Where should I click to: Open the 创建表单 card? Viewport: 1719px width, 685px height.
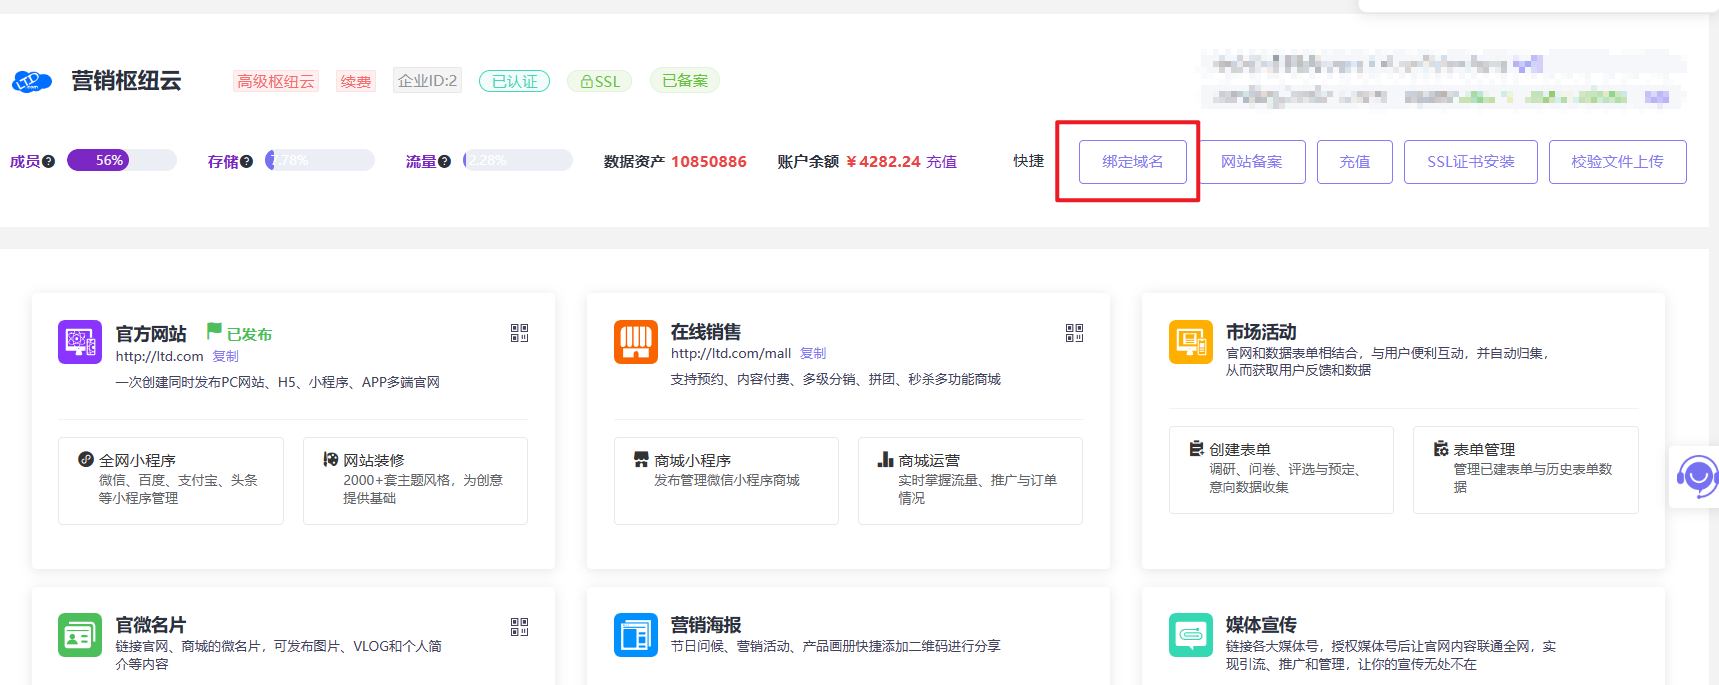pyautogui.click(x=1281, y=470)
